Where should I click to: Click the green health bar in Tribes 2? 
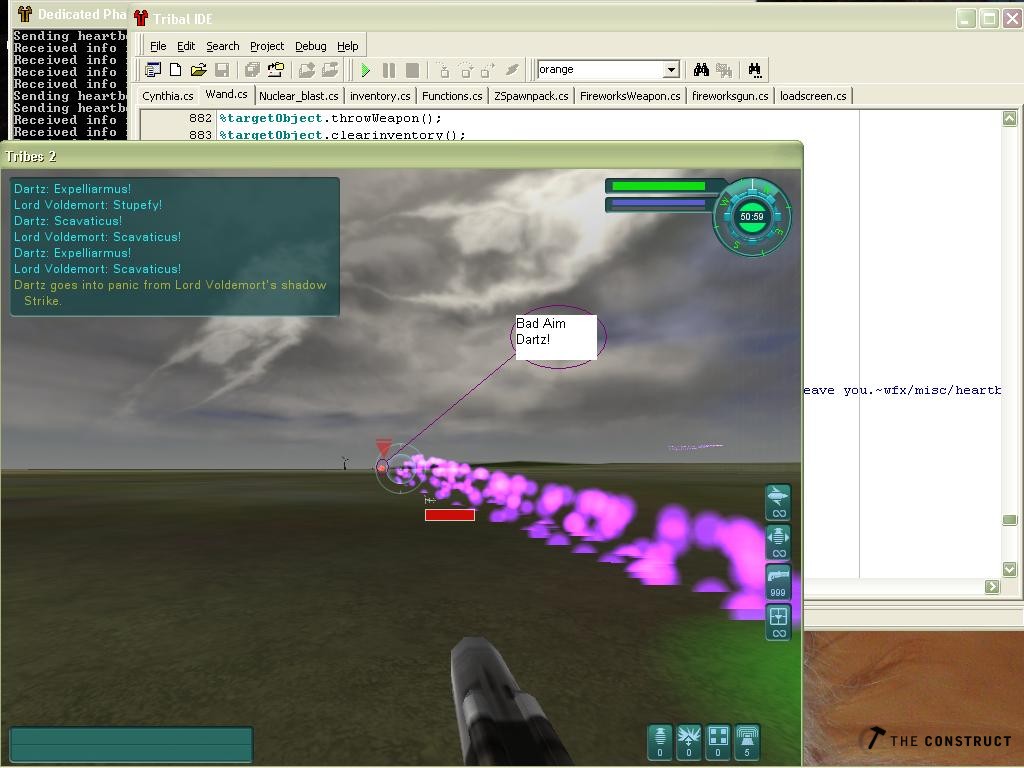pyautogui.click(x=658, y=186)
